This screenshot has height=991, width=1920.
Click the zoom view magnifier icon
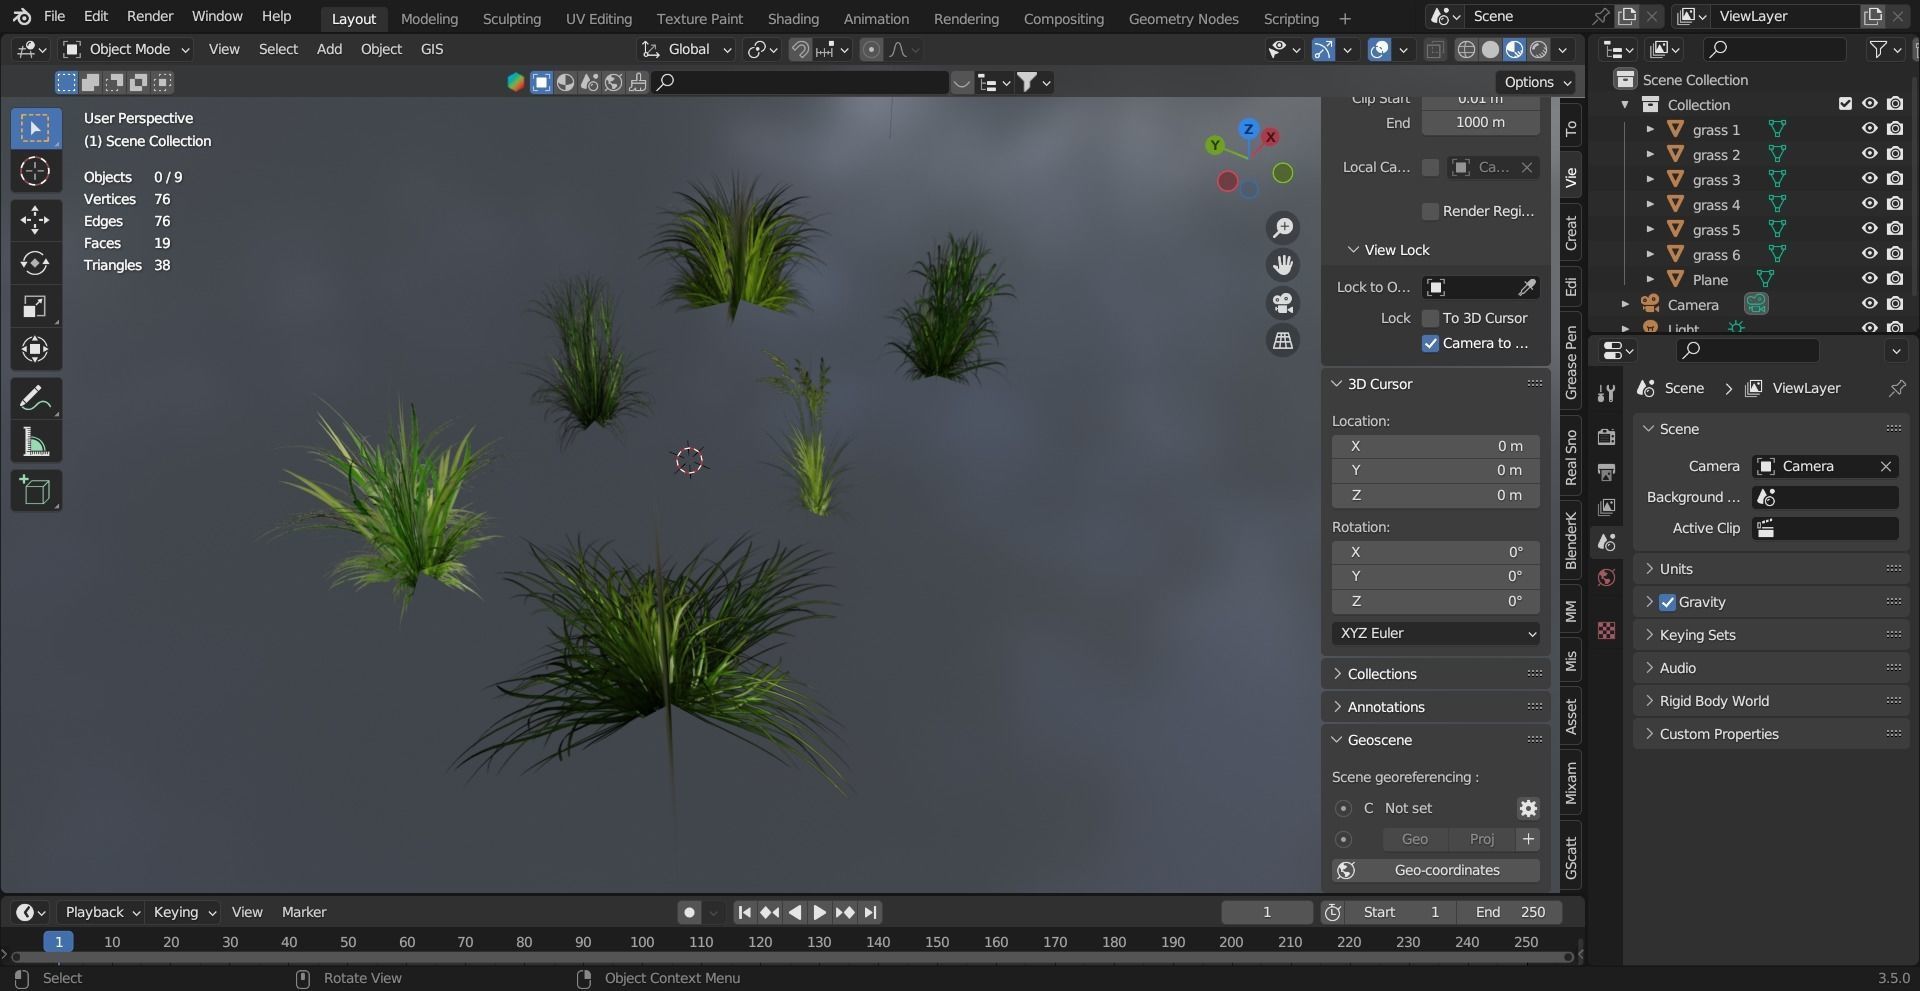point(1283,228)
